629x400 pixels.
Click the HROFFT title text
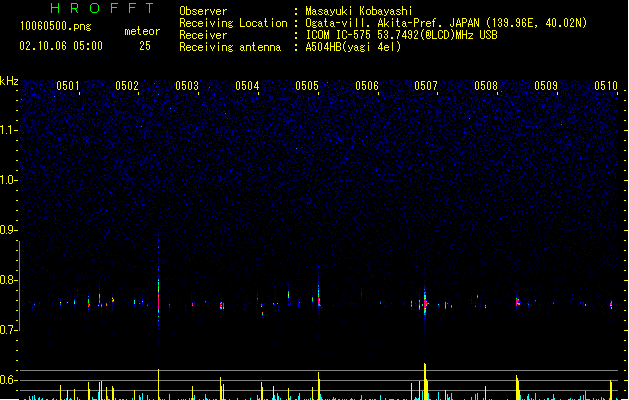click(102, 8)
